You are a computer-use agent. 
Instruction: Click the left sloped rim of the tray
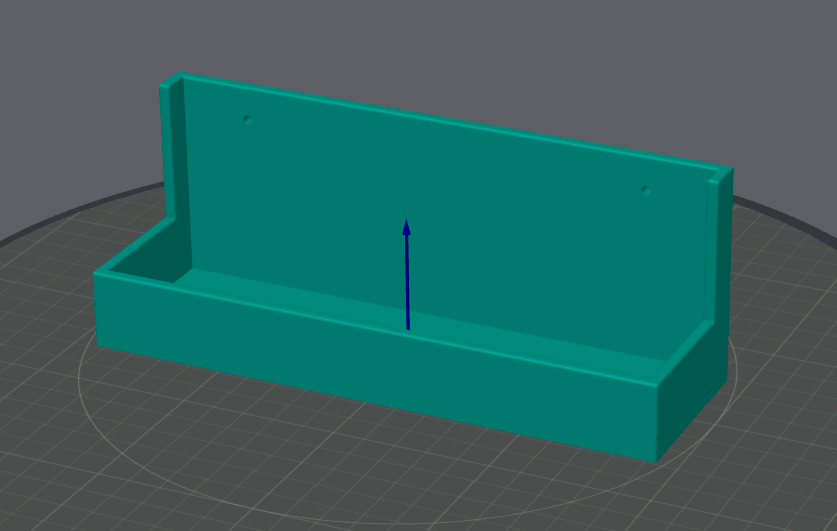(133, 247)
